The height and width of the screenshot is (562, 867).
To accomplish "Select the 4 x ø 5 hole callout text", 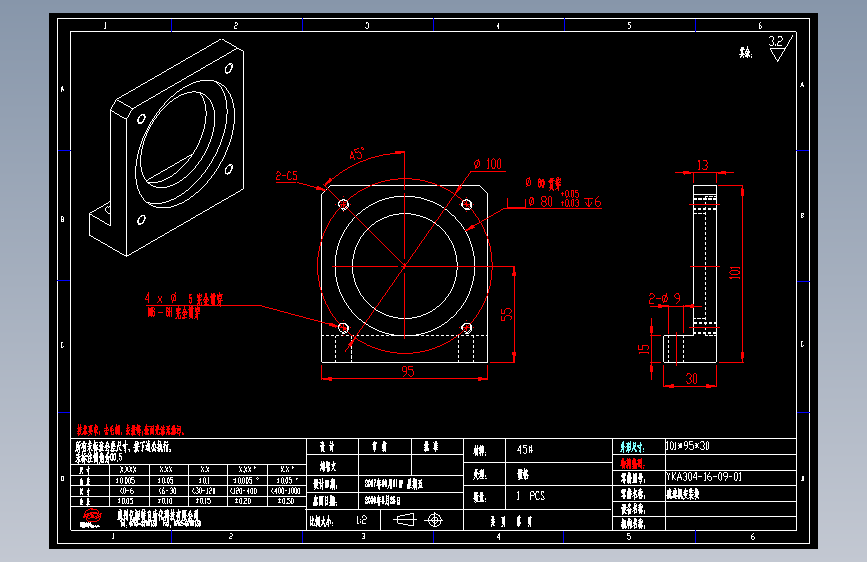I will 184,299.
